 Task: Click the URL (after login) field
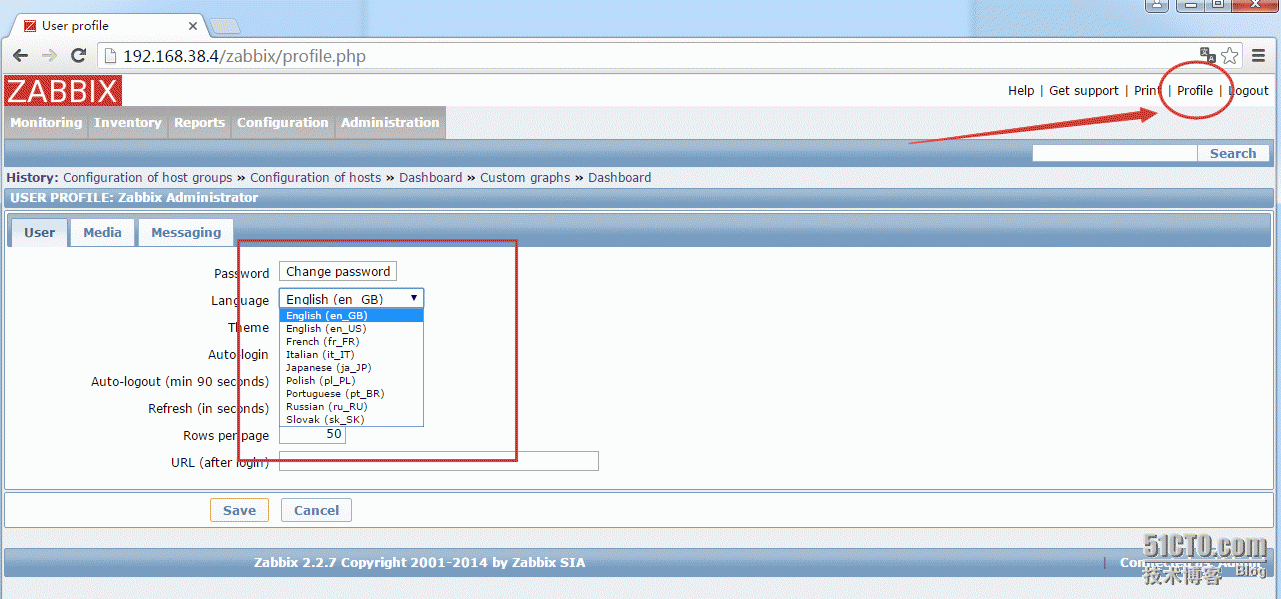[x=438, y=461]
